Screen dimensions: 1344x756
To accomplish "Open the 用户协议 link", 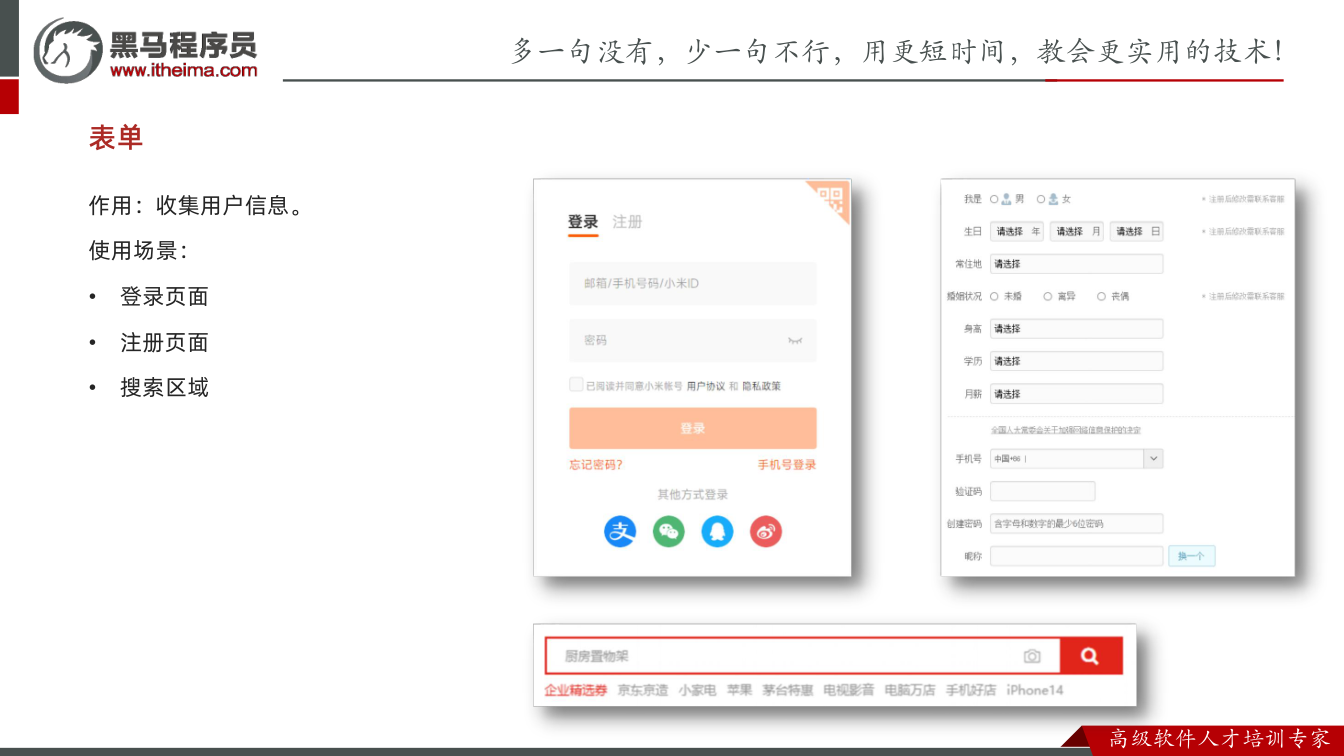I will pyautogui.click(x=705, y=386).
